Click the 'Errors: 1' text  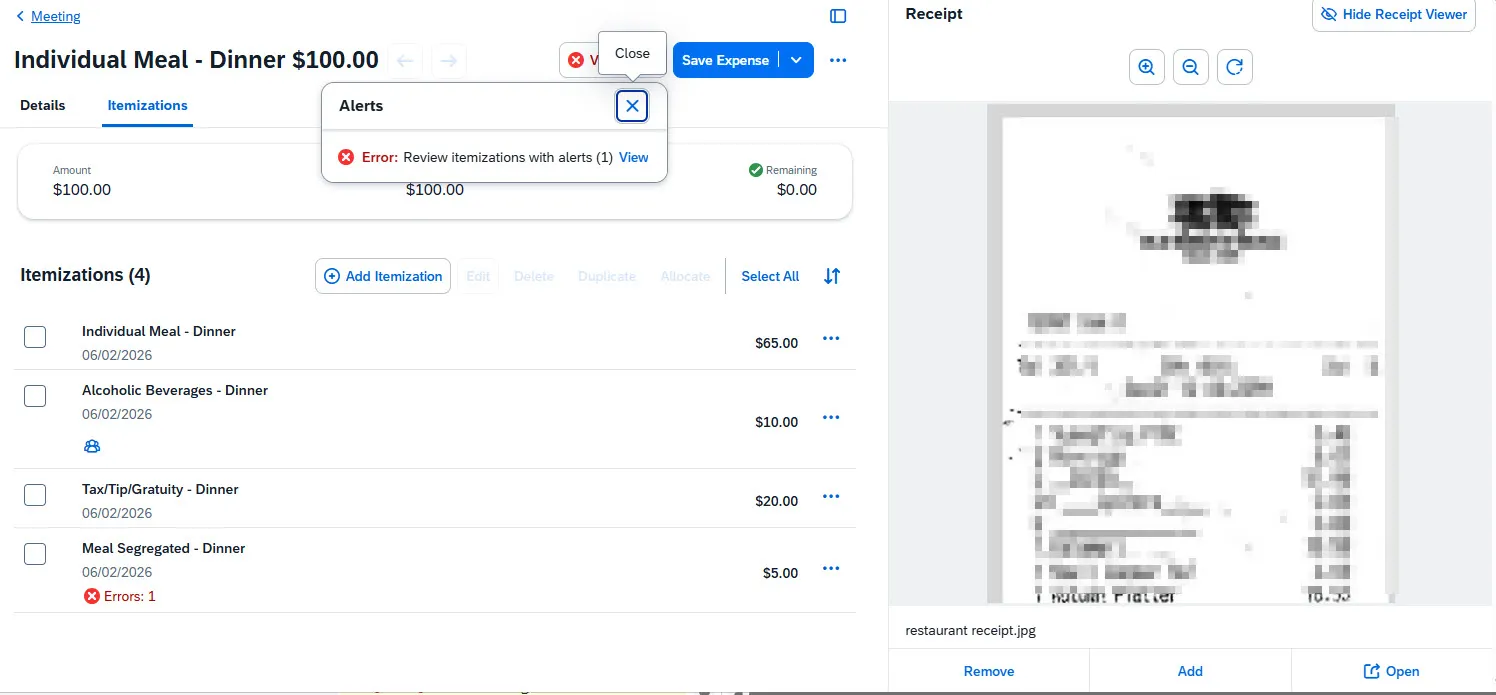point(130,596)
